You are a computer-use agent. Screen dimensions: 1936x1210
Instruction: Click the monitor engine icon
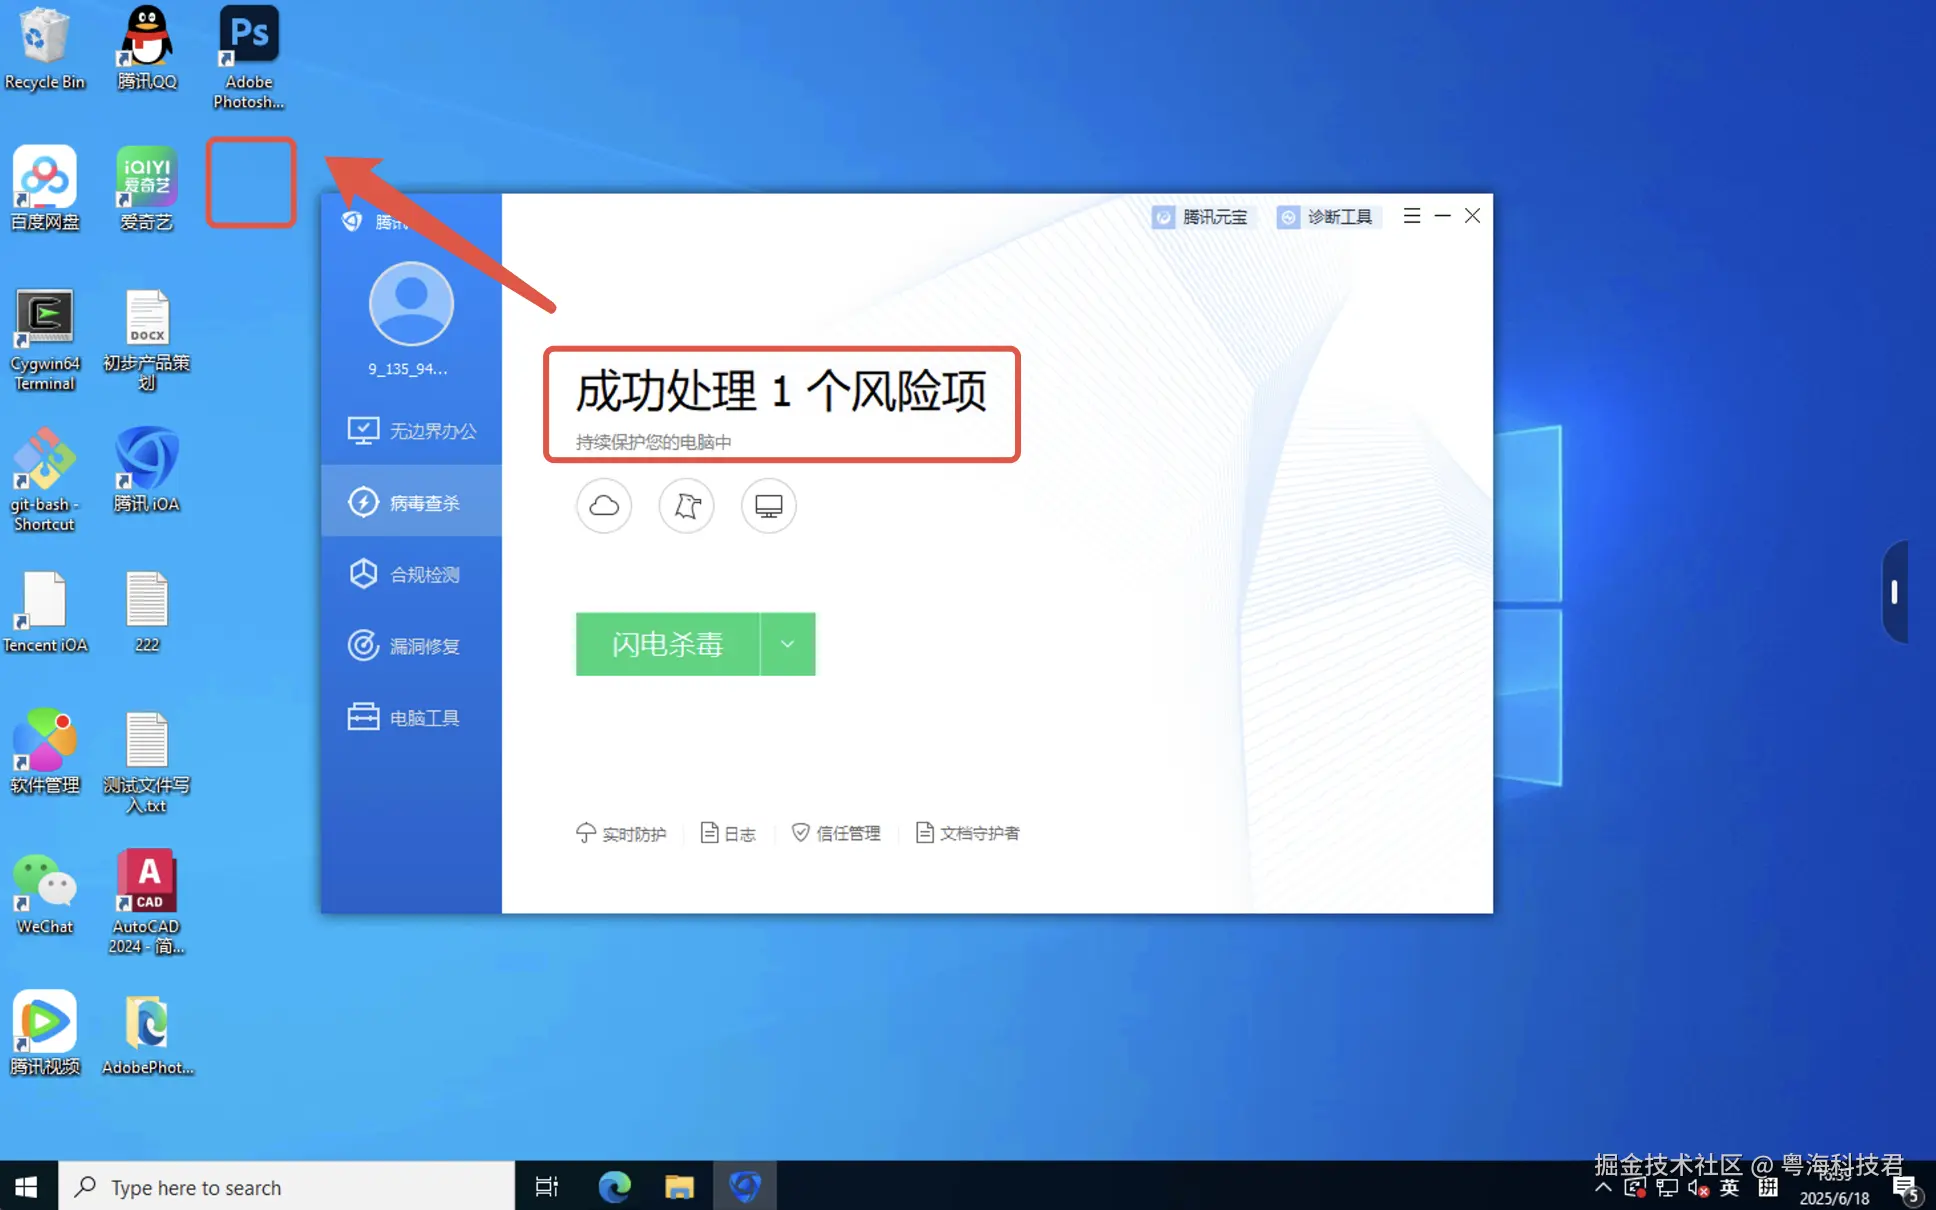point(768,506)
